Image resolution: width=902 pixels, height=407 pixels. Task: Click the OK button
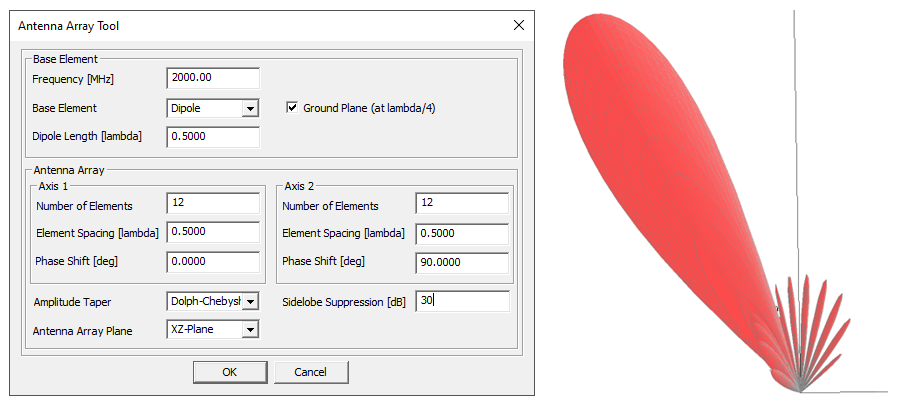click(x=230, y=372)
